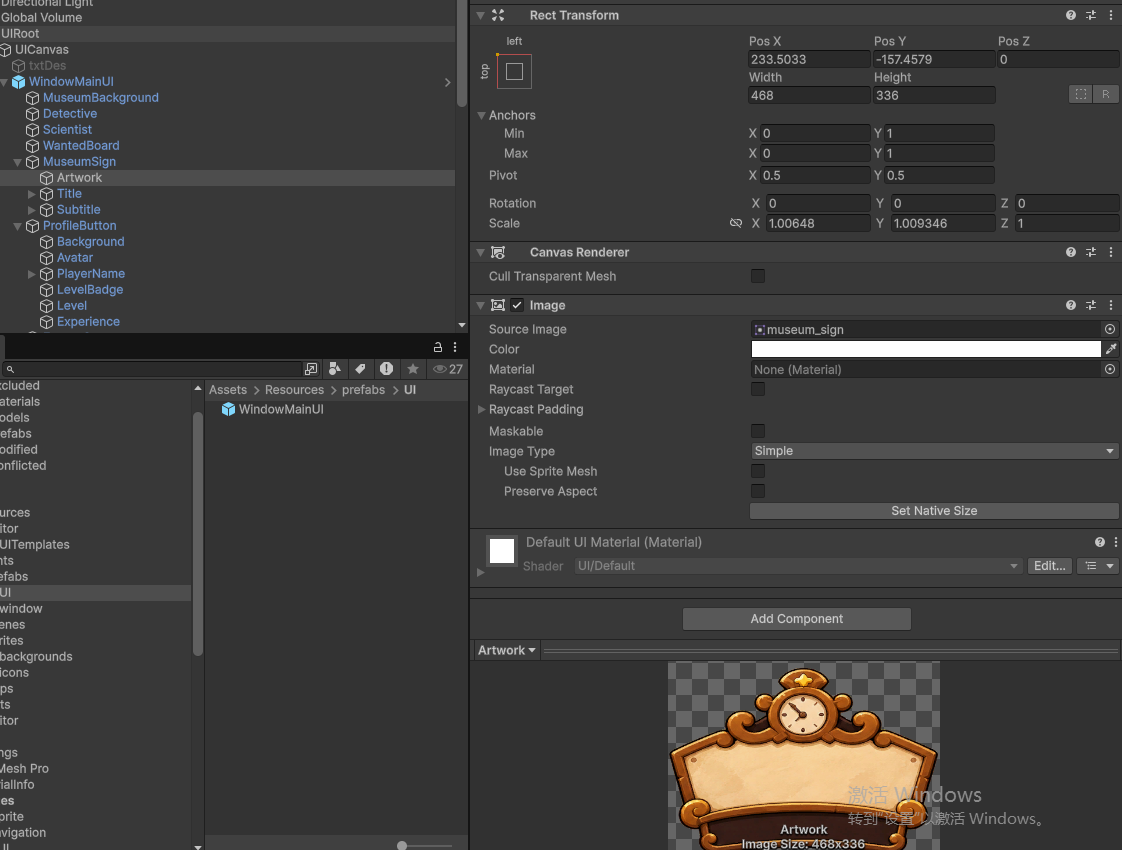Enable Use Sprite Mesh checkbox
The width and height of the screenshot is (1122, 850).
[x=758, y=471]
